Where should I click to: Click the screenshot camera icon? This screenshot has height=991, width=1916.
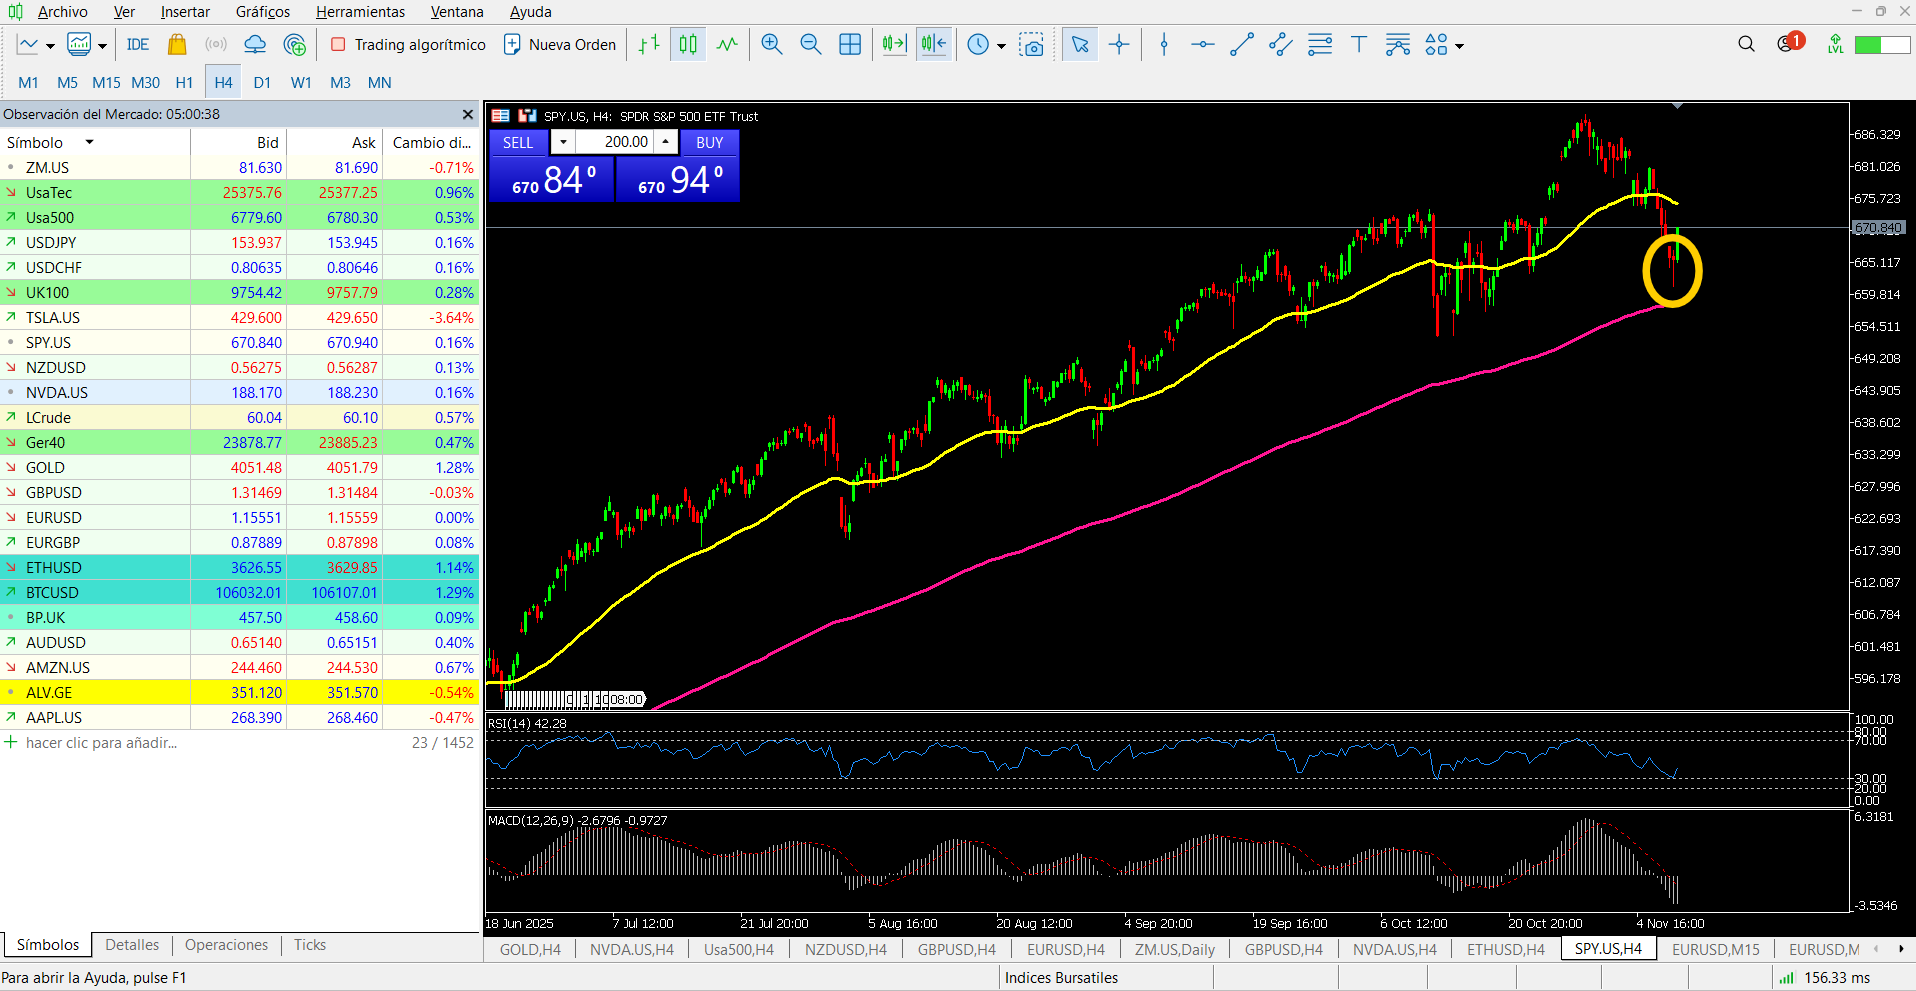pos(1031,45)
